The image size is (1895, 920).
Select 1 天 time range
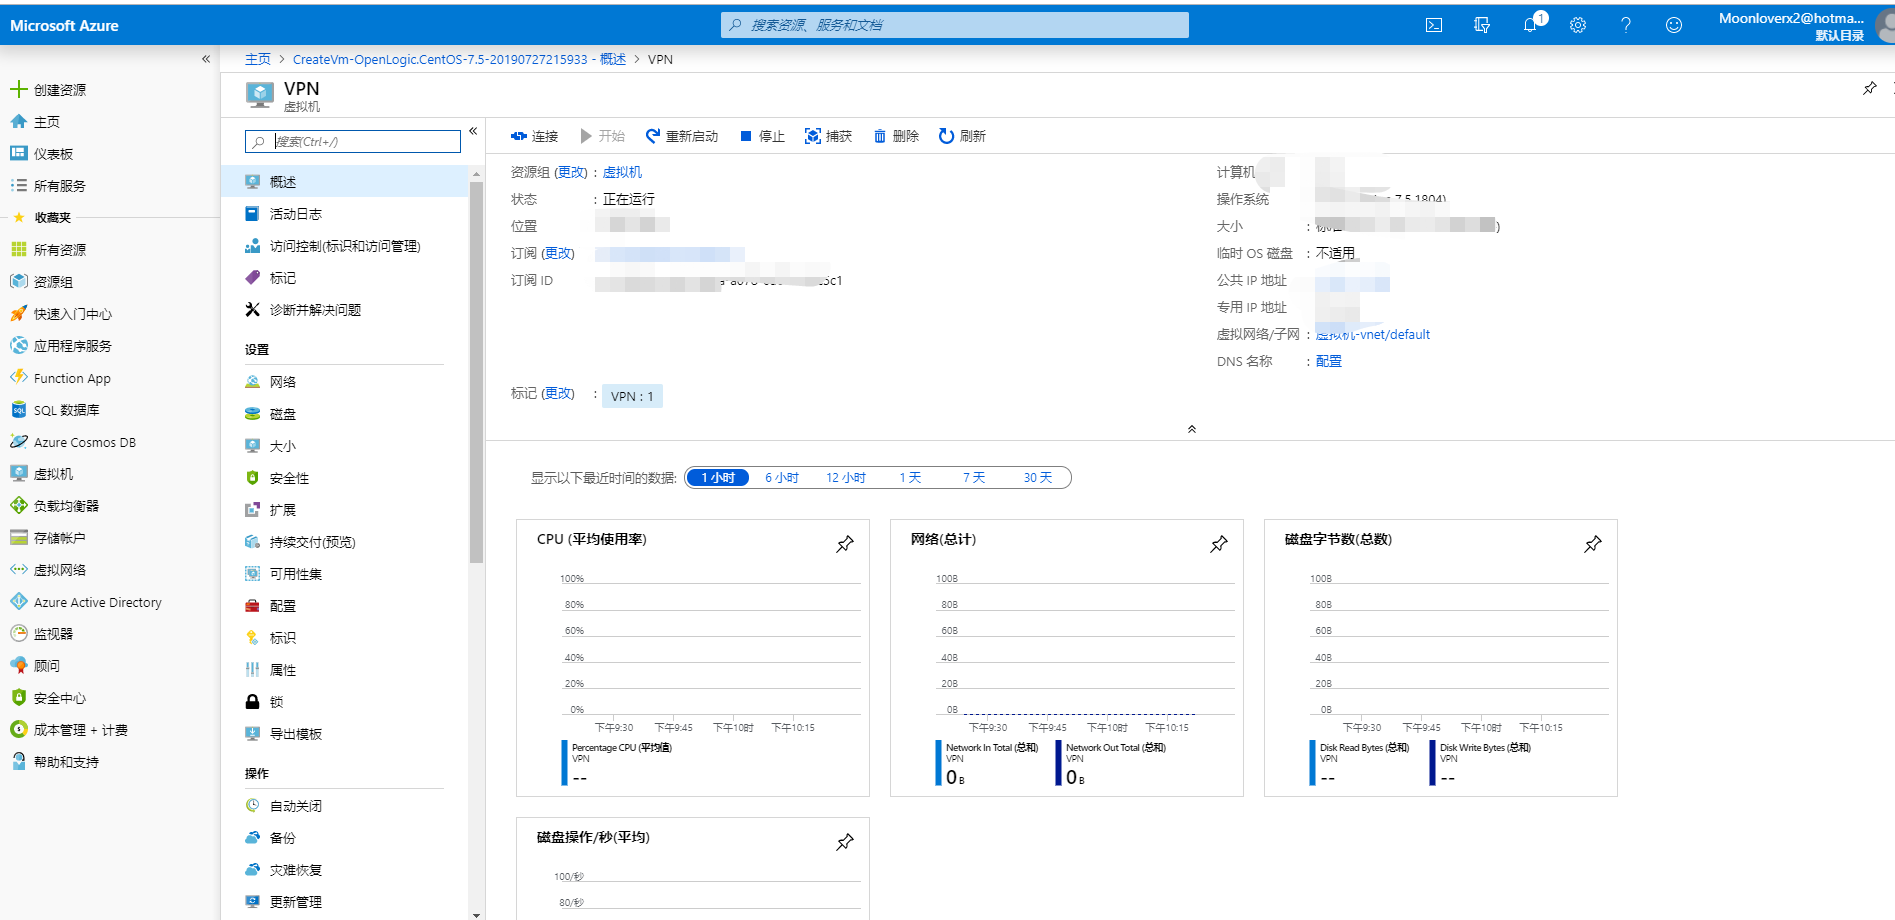click(910, 478)
